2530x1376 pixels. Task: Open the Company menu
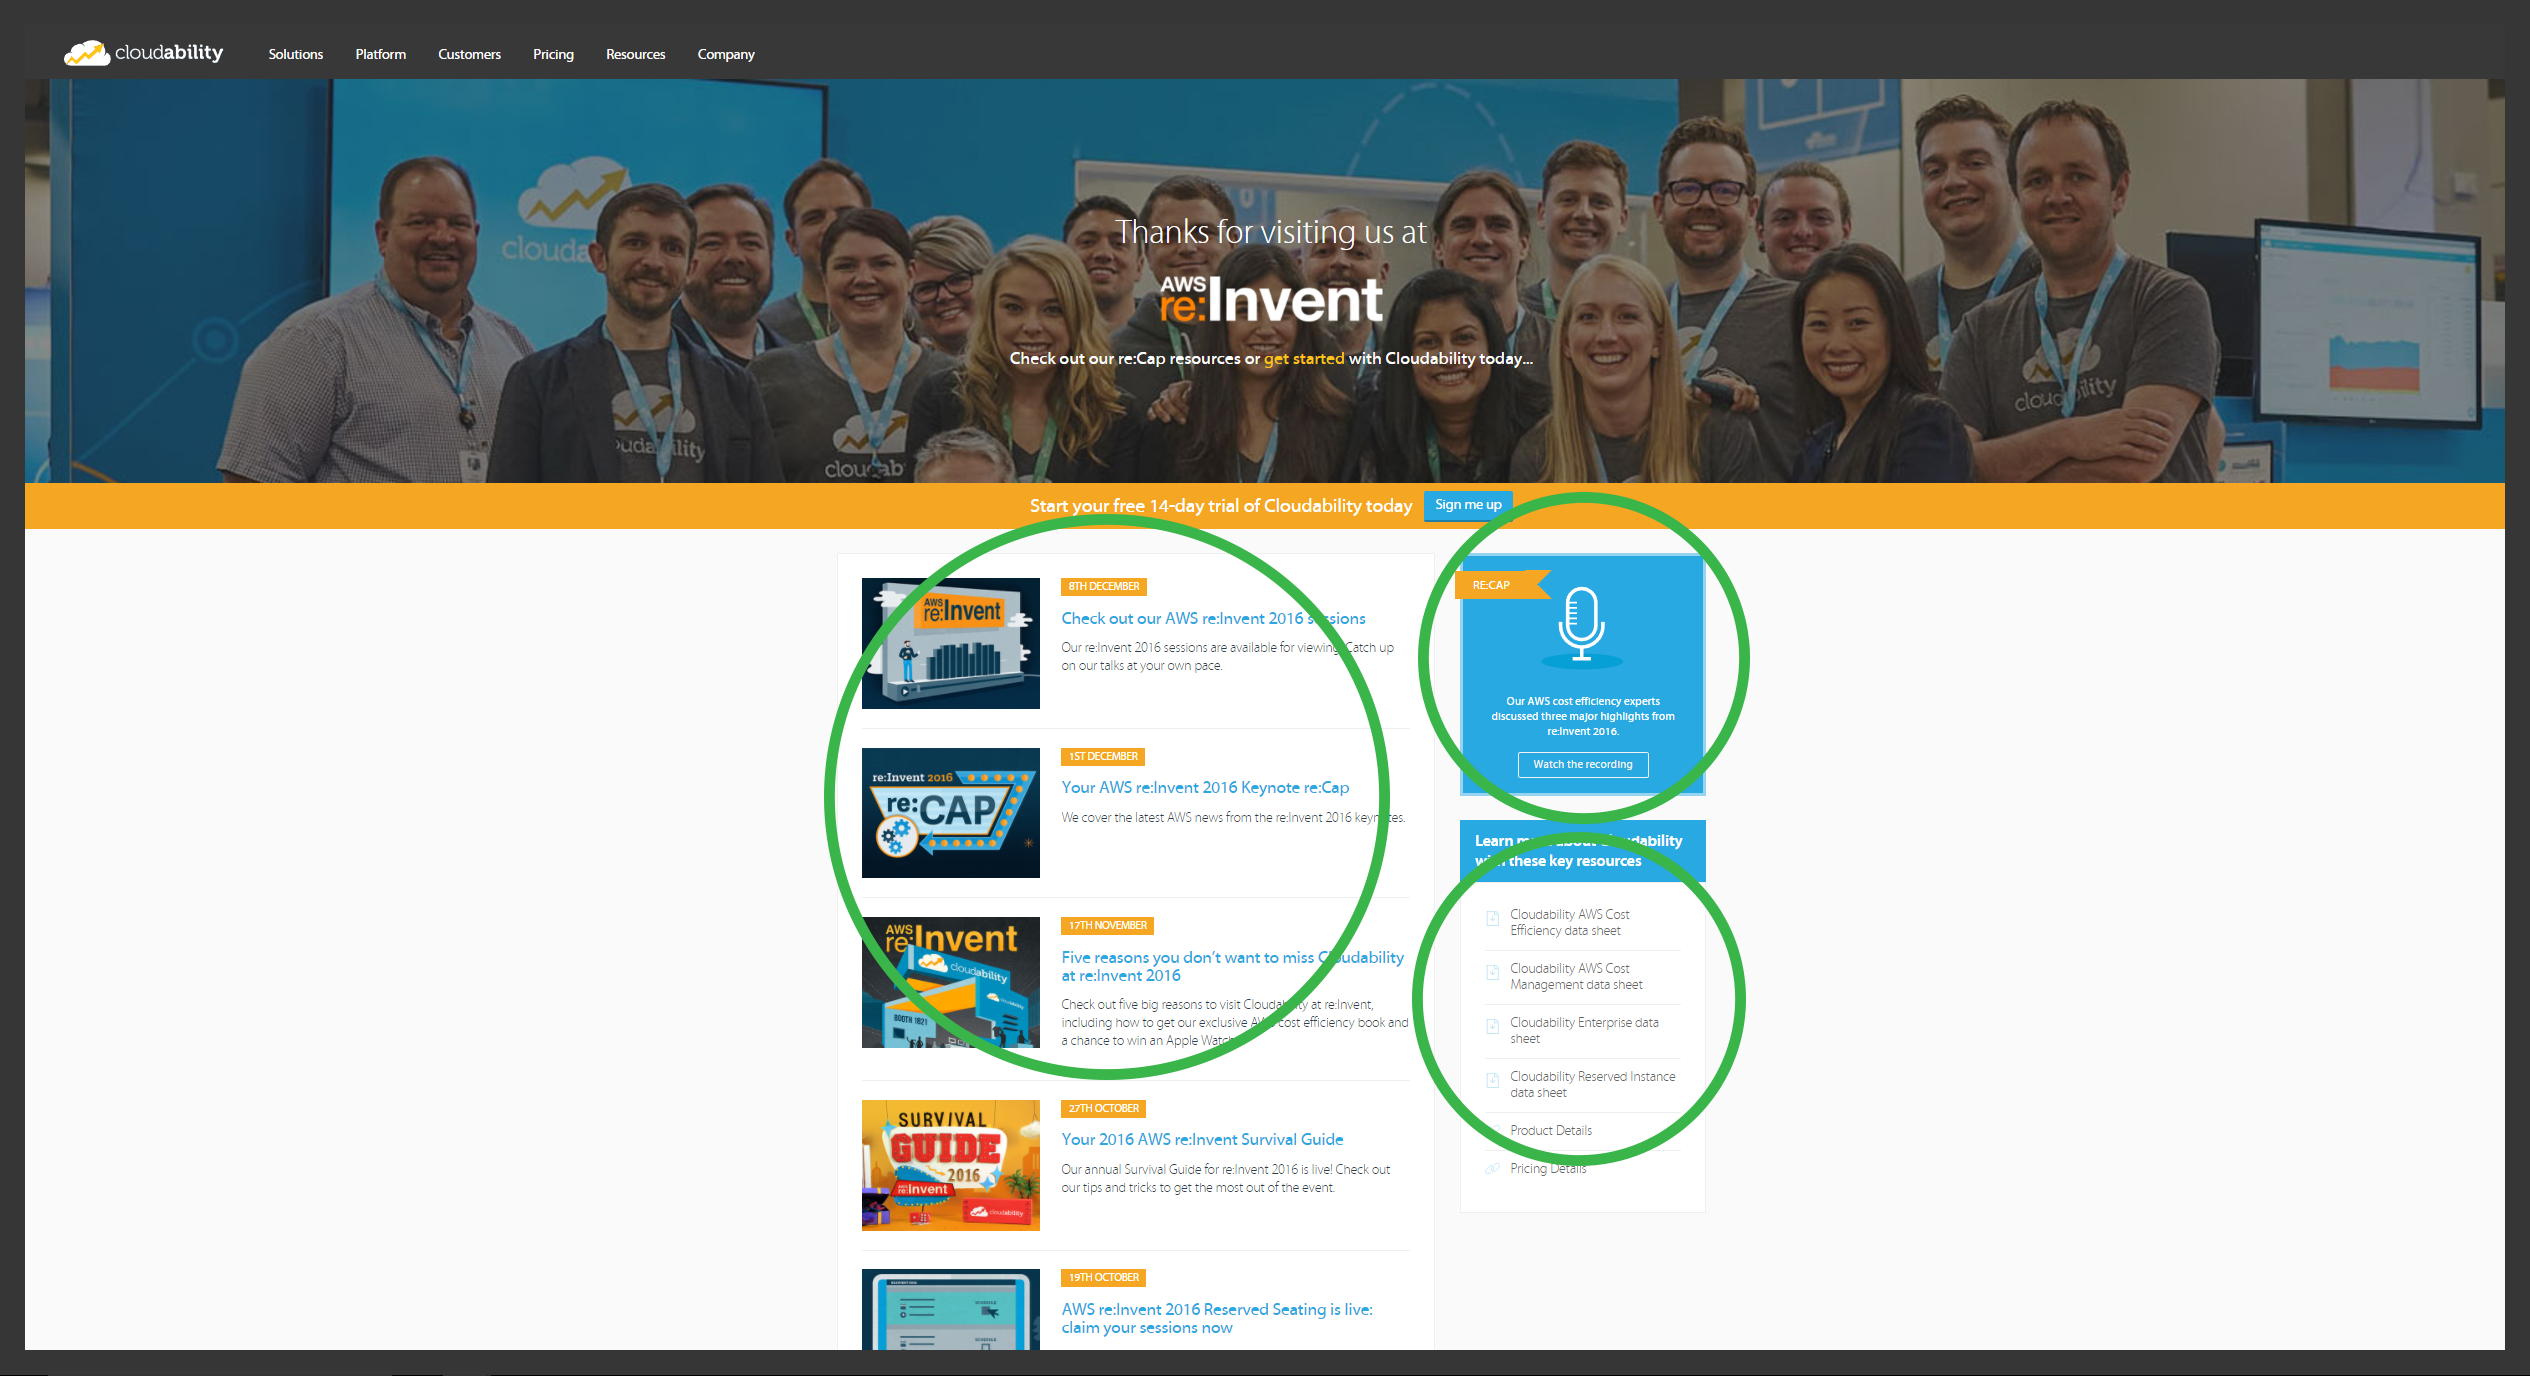point(726,54)
